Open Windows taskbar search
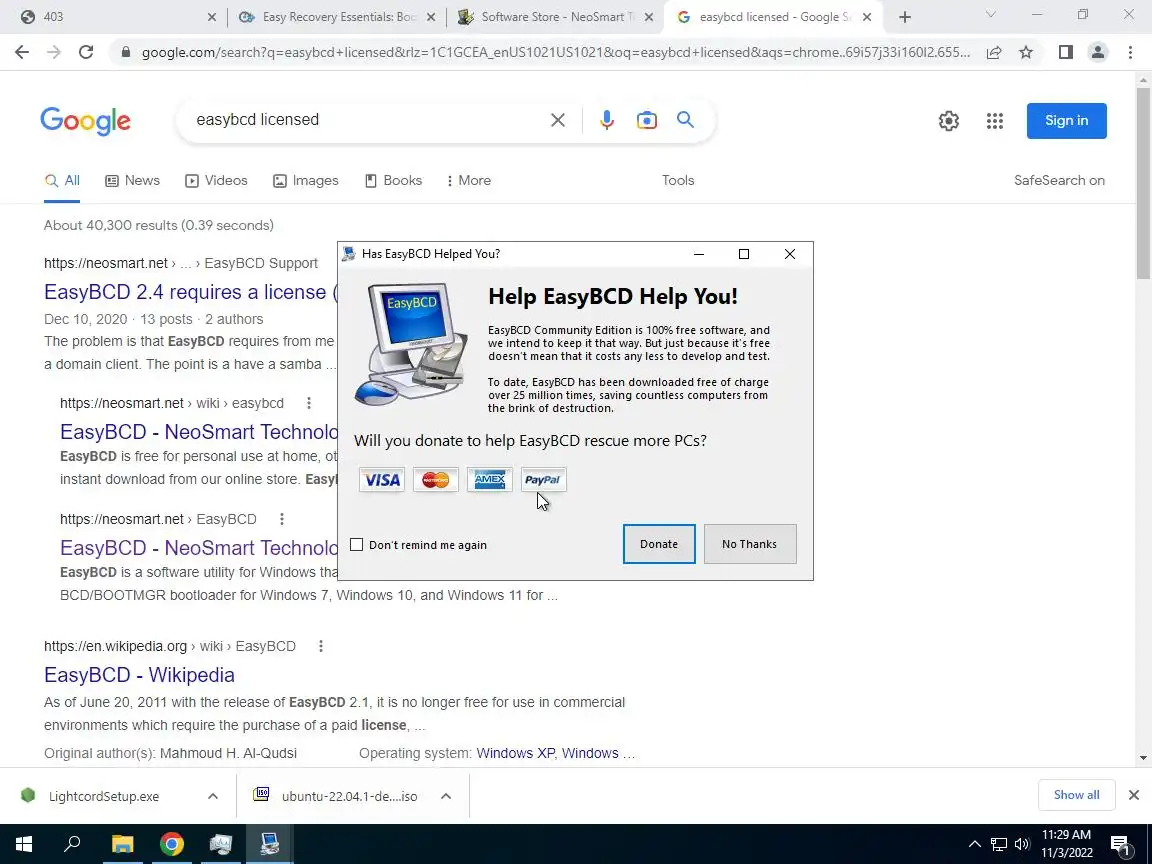 point(72,844)
